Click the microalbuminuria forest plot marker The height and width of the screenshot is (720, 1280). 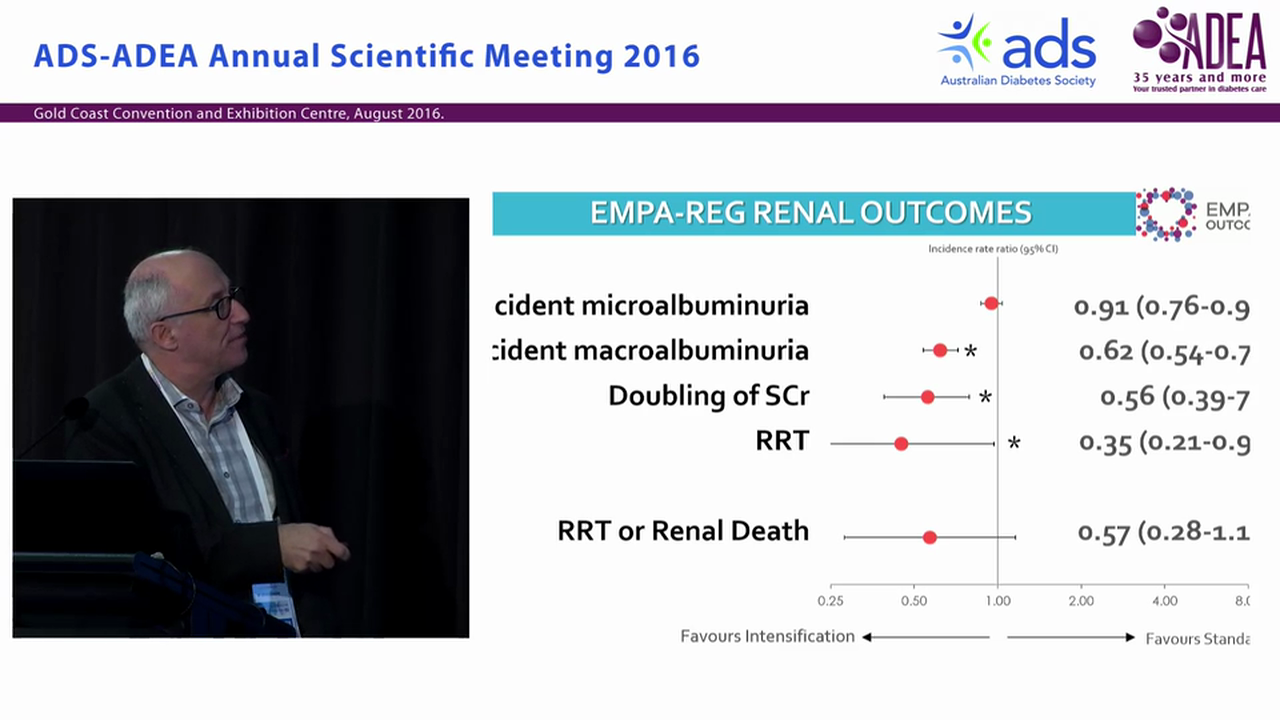pos(990,303)
